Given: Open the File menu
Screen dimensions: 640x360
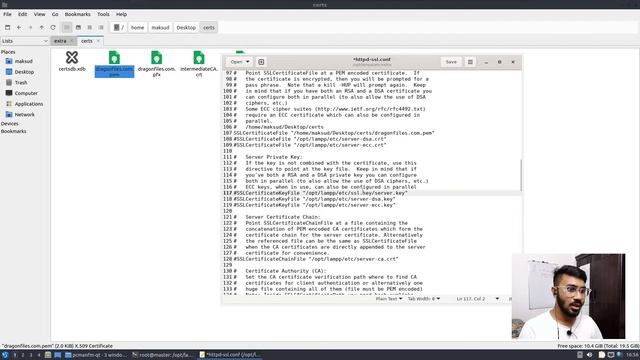Looking at the screenshot, I should tap(7, 14).
